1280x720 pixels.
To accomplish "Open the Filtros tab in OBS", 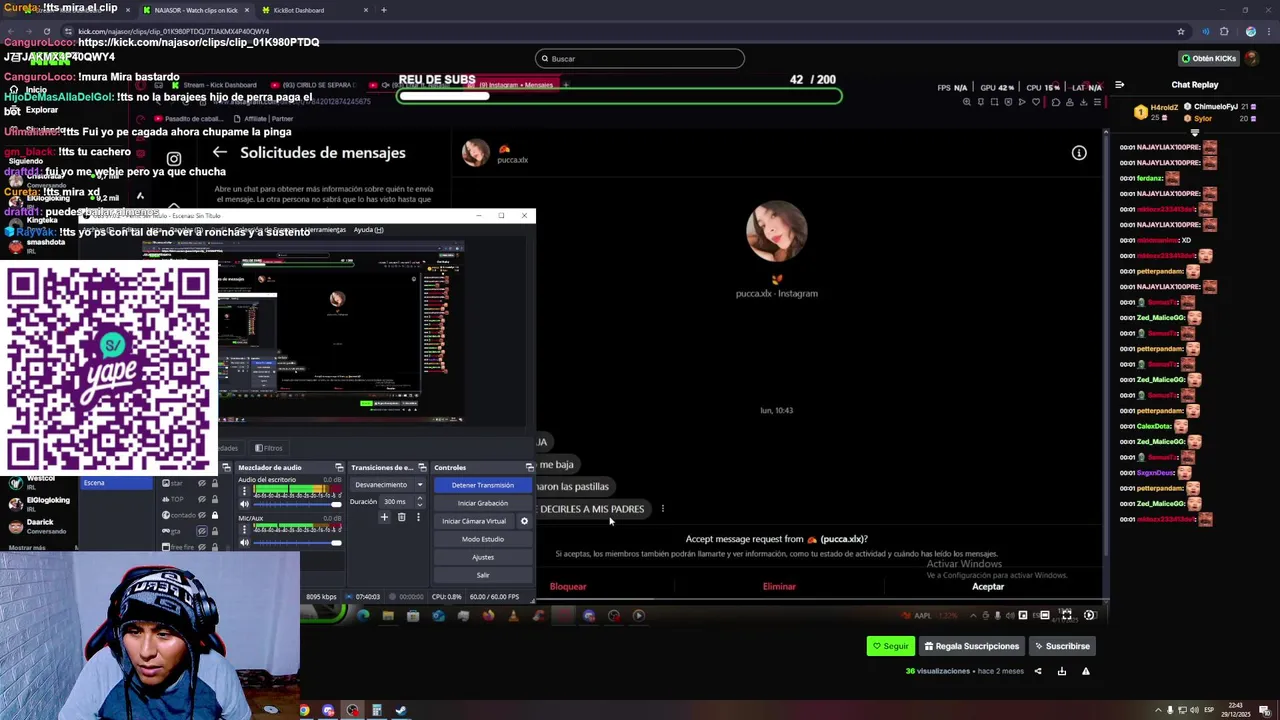I will coord(268,448).
